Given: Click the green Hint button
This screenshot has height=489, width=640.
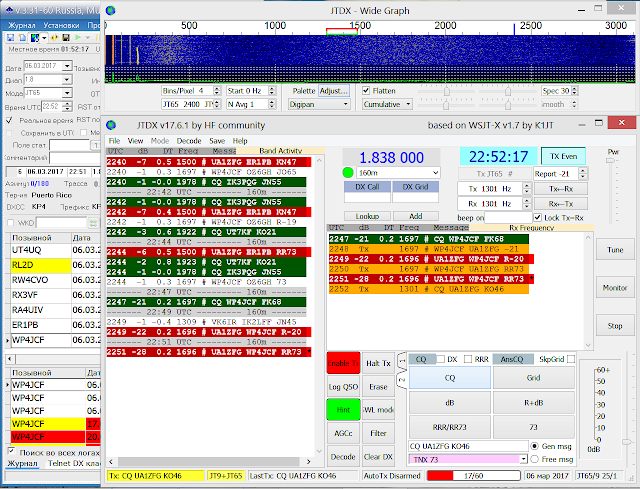Looking at the screenshot, I should tap(343, 409).
